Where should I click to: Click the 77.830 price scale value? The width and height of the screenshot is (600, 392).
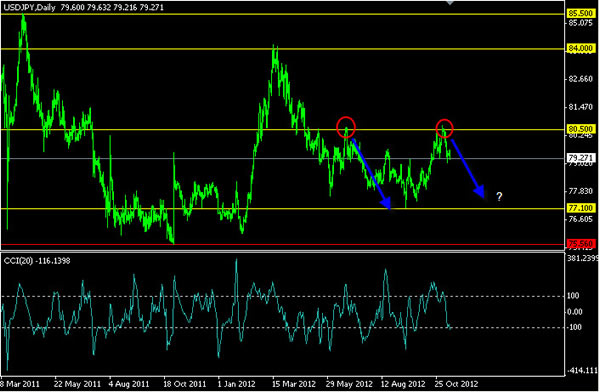(580, 191)
